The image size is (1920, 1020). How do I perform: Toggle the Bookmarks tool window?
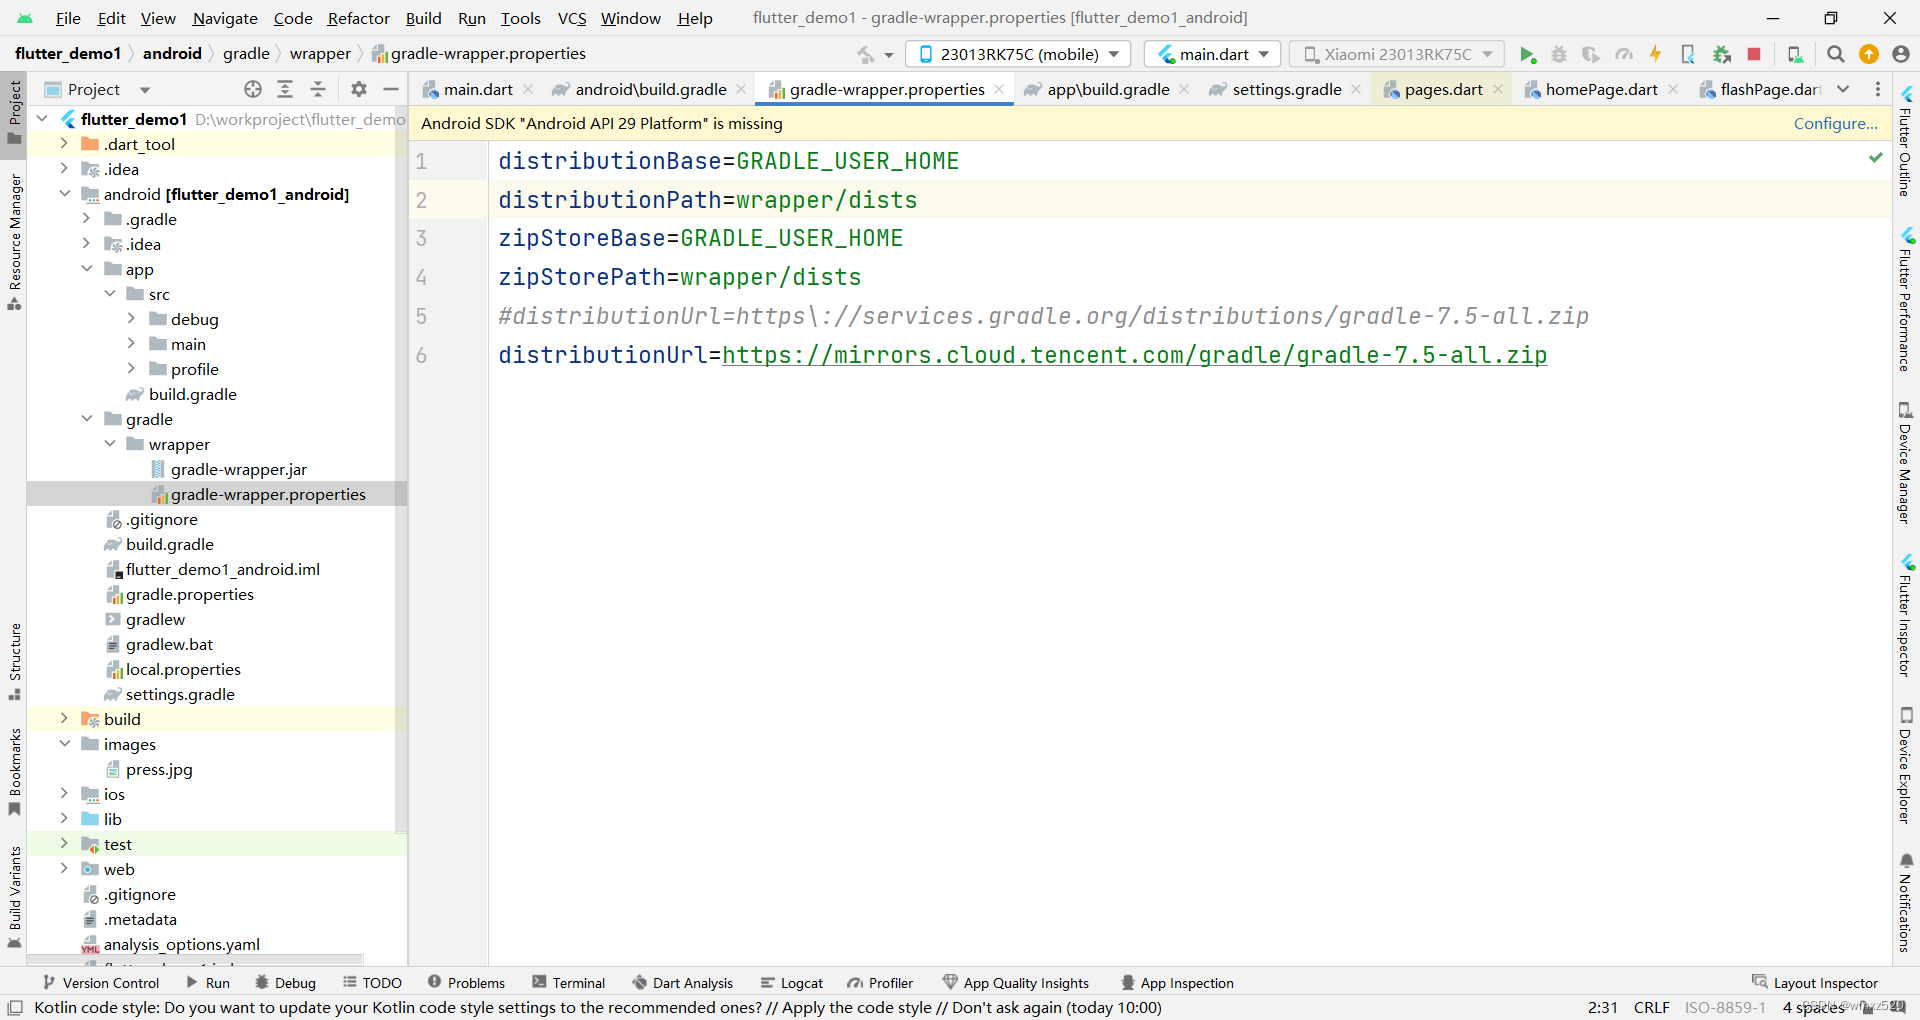14,771
